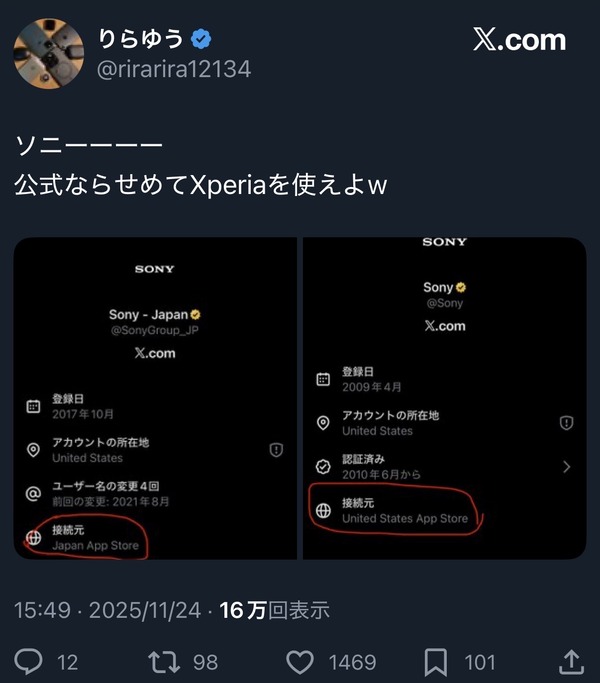This screenshot has height=683, width=600.
Task: Repost this tweet with the retweet icon
Action: coord(164,662)
